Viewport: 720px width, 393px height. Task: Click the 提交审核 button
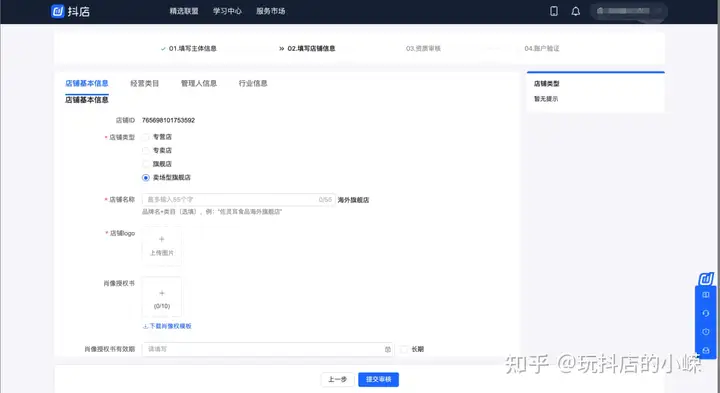378,379
